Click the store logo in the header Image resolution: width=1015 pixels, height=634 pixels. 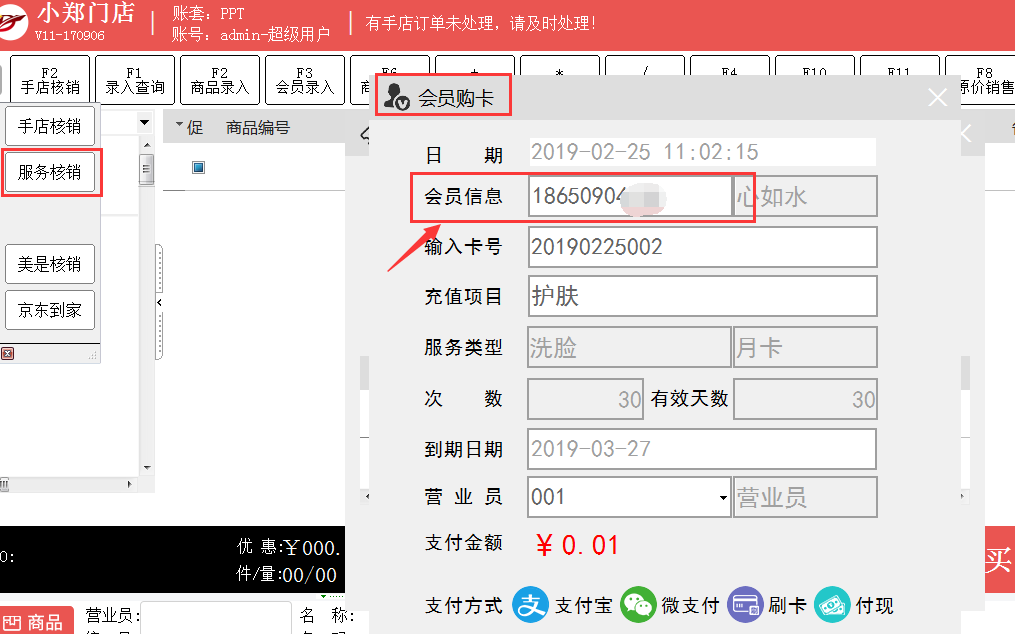pos(13,22)
